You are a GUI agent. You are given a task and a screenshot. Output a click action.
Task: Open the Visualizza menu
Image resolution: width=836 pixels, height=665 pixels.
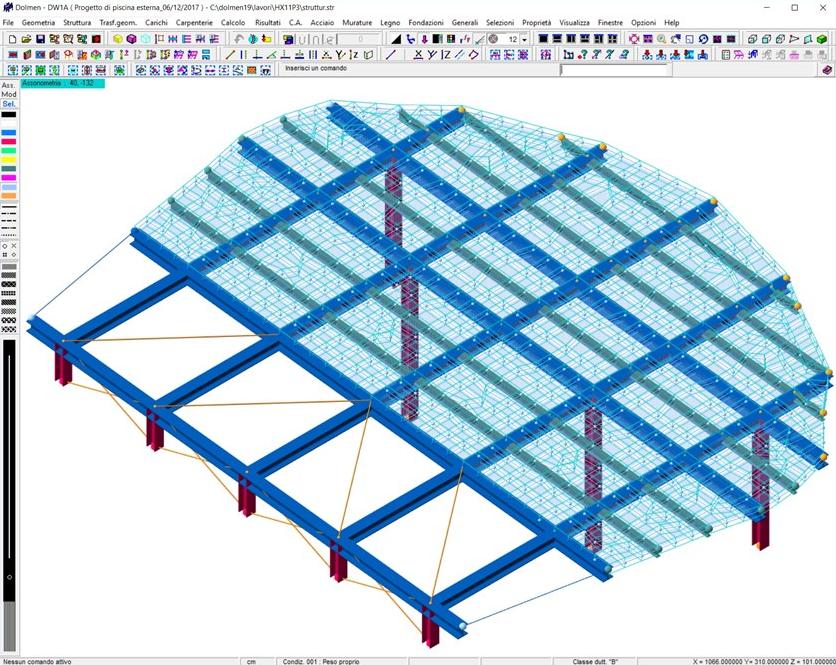point(574,22)
